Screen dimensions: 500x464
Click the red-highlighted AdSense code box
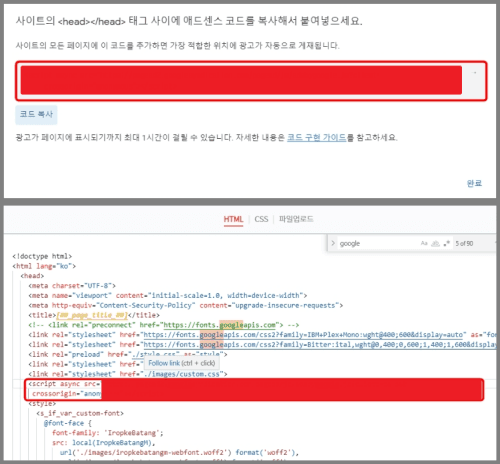[x=251, y=81]
